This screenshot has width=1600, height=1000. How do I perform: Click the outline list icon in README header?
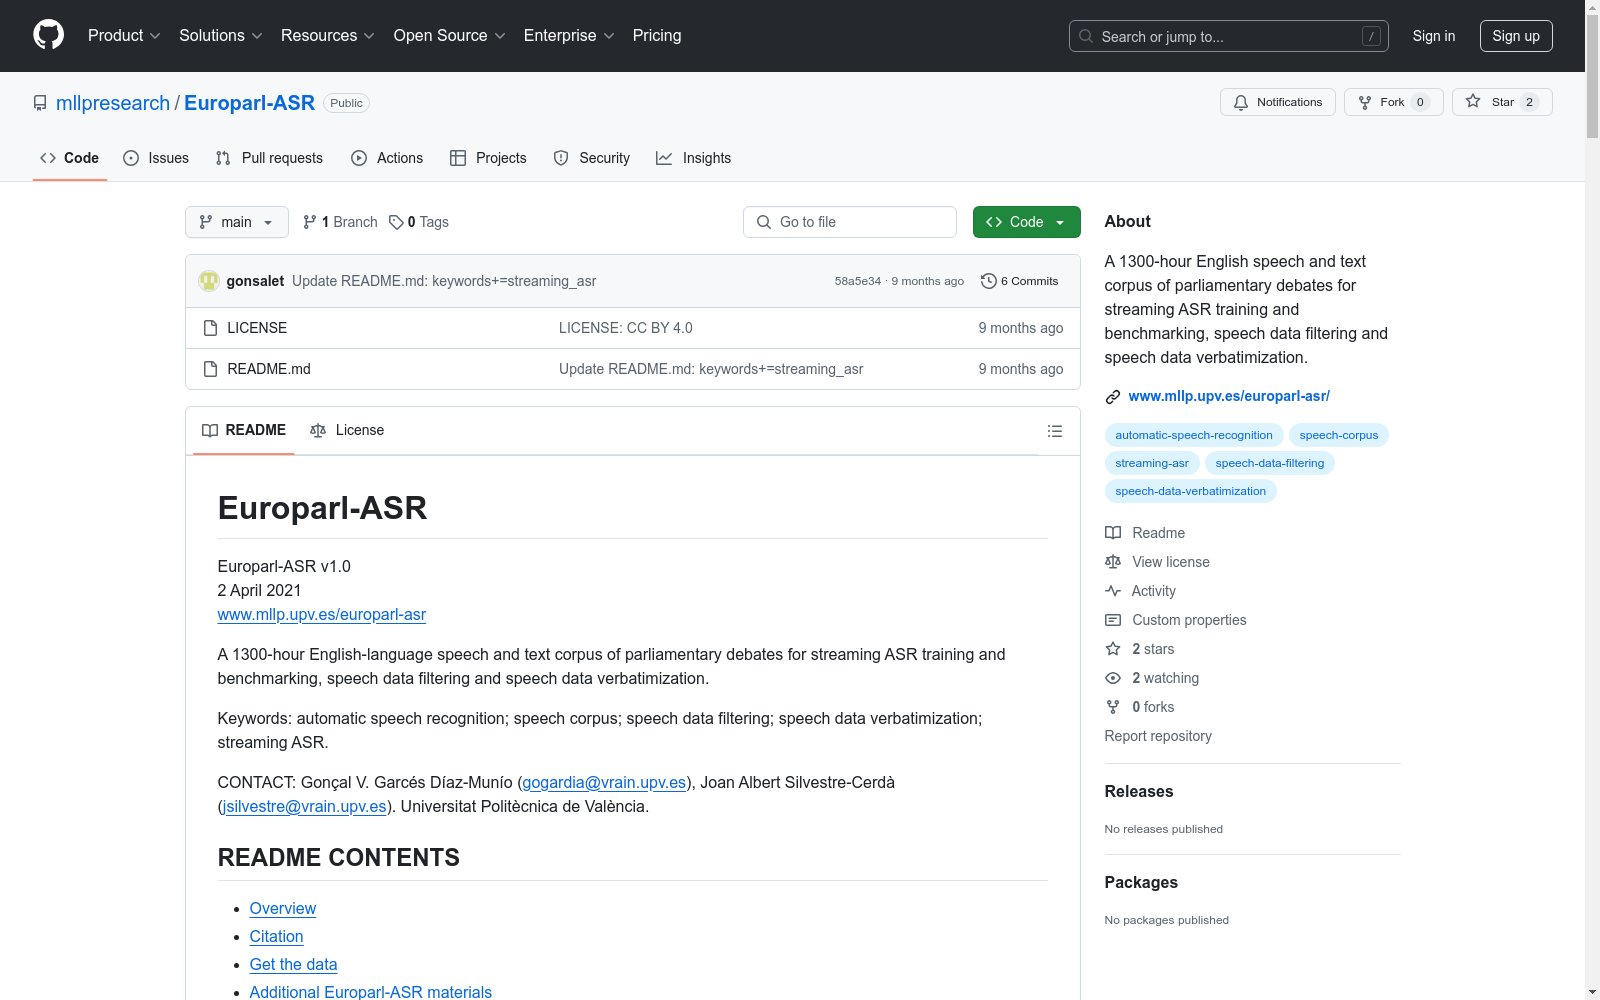[x=1054, y=431]
